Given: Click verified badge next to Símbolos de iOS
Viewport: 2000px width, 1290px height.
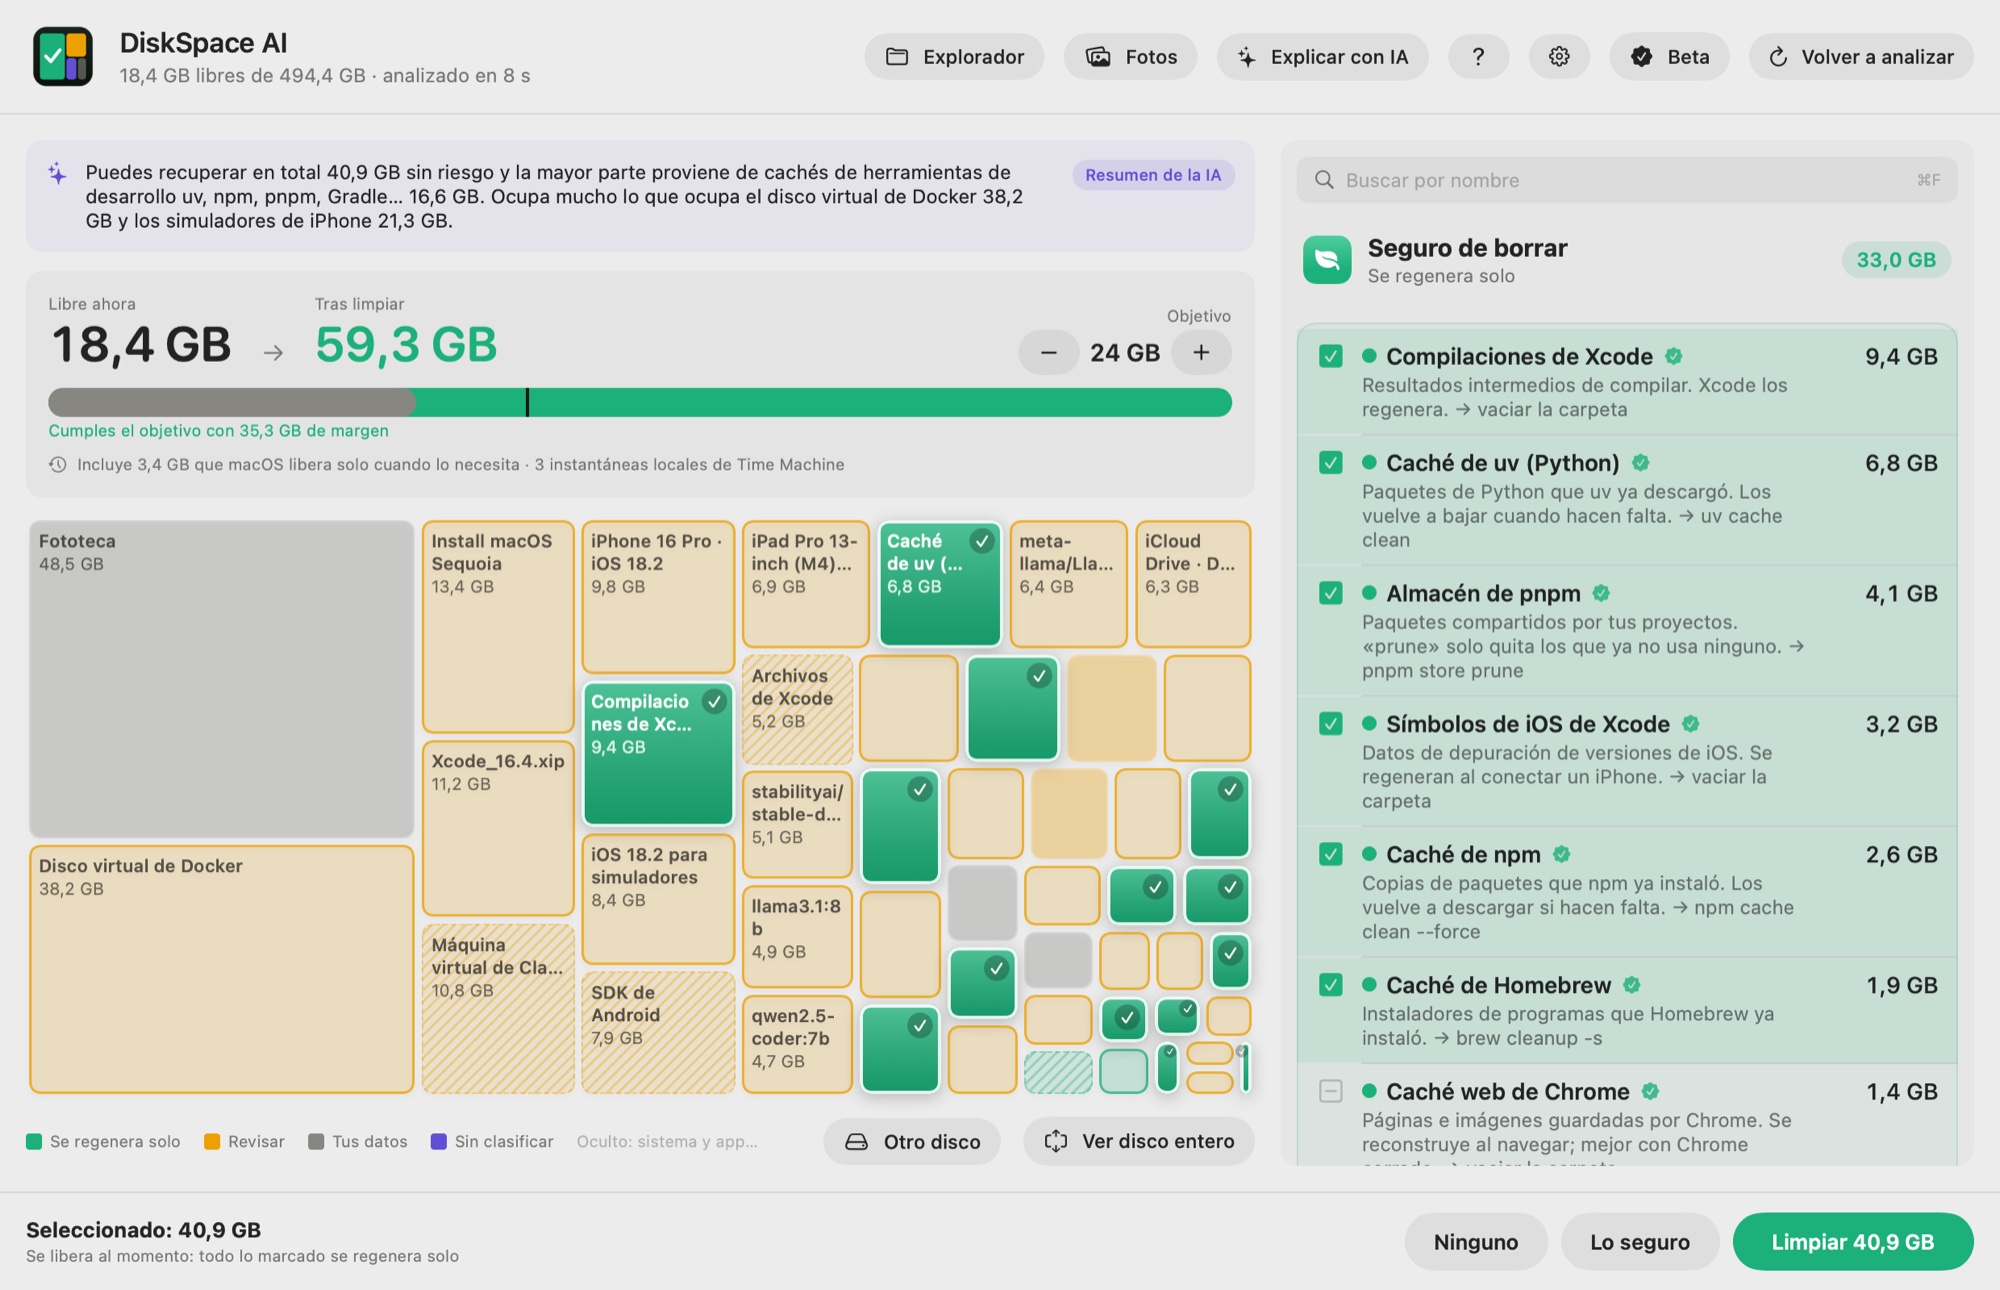Looking at the screenshot, I should pyautogui.click(x=1691, y=724).
